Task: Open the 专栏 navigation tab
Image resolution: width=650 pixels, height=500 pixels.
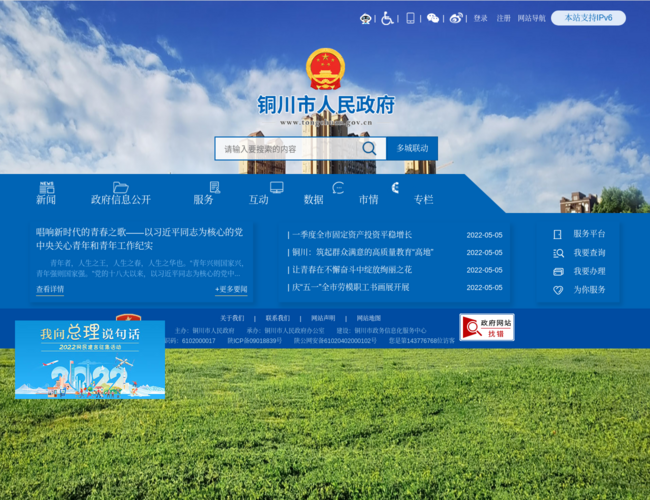Action: point(423,200)
